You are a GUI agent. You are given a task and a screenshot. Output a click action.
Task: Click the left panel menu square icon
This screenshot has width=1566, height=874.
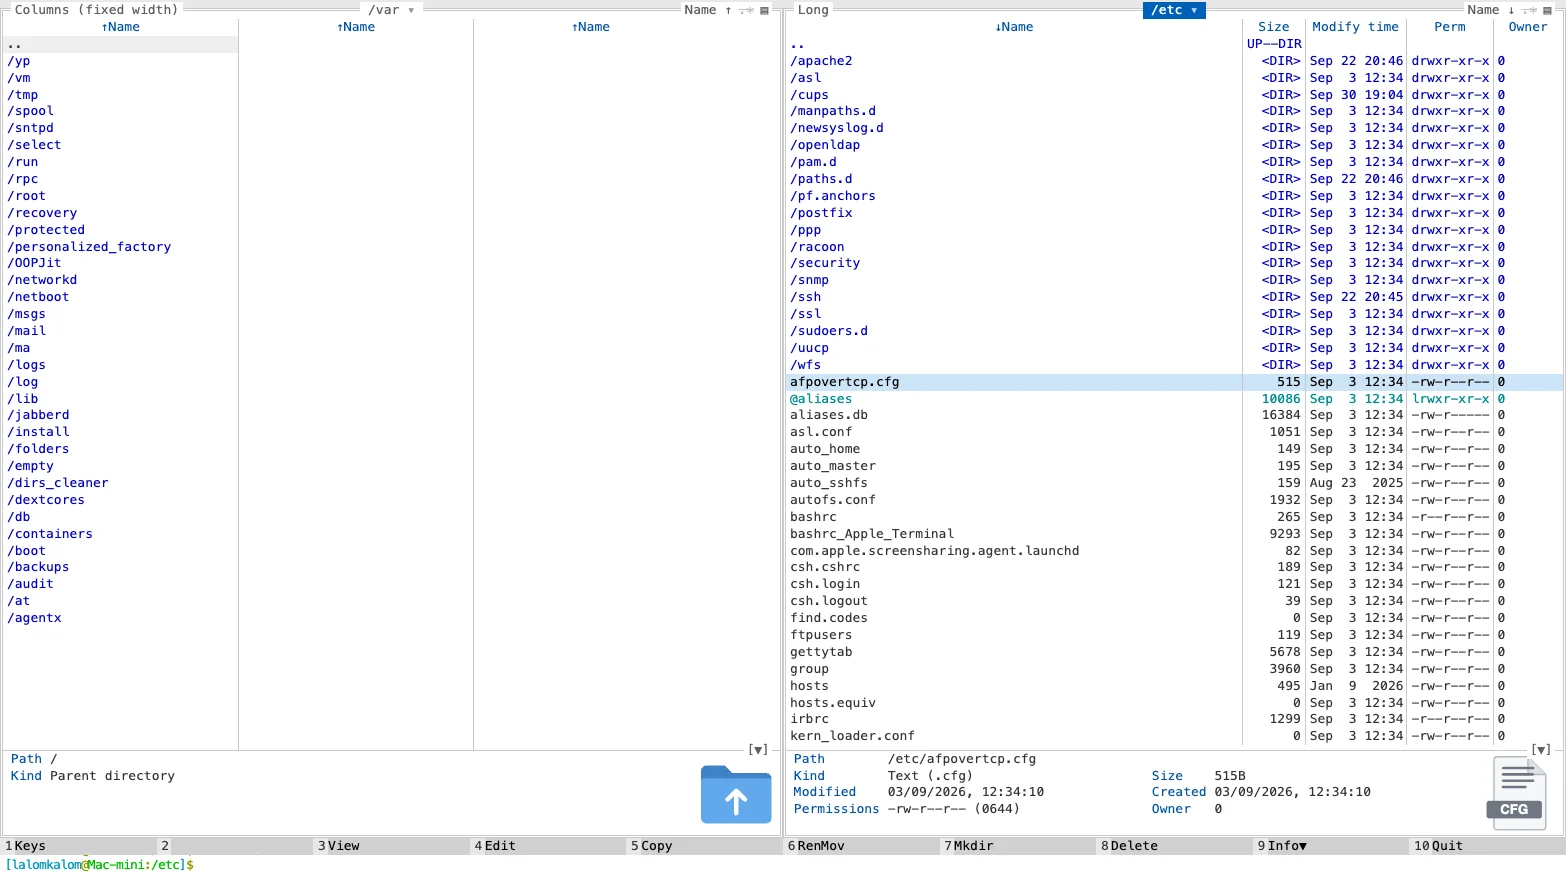pyautogui.click(x=765, y=10)
